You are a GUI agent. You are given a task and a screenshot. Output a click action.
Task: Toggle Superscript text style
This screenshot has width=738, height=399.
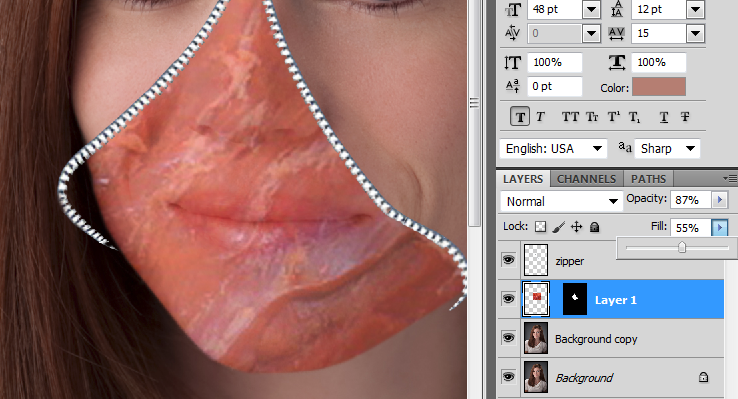click(x=614, y=117)
